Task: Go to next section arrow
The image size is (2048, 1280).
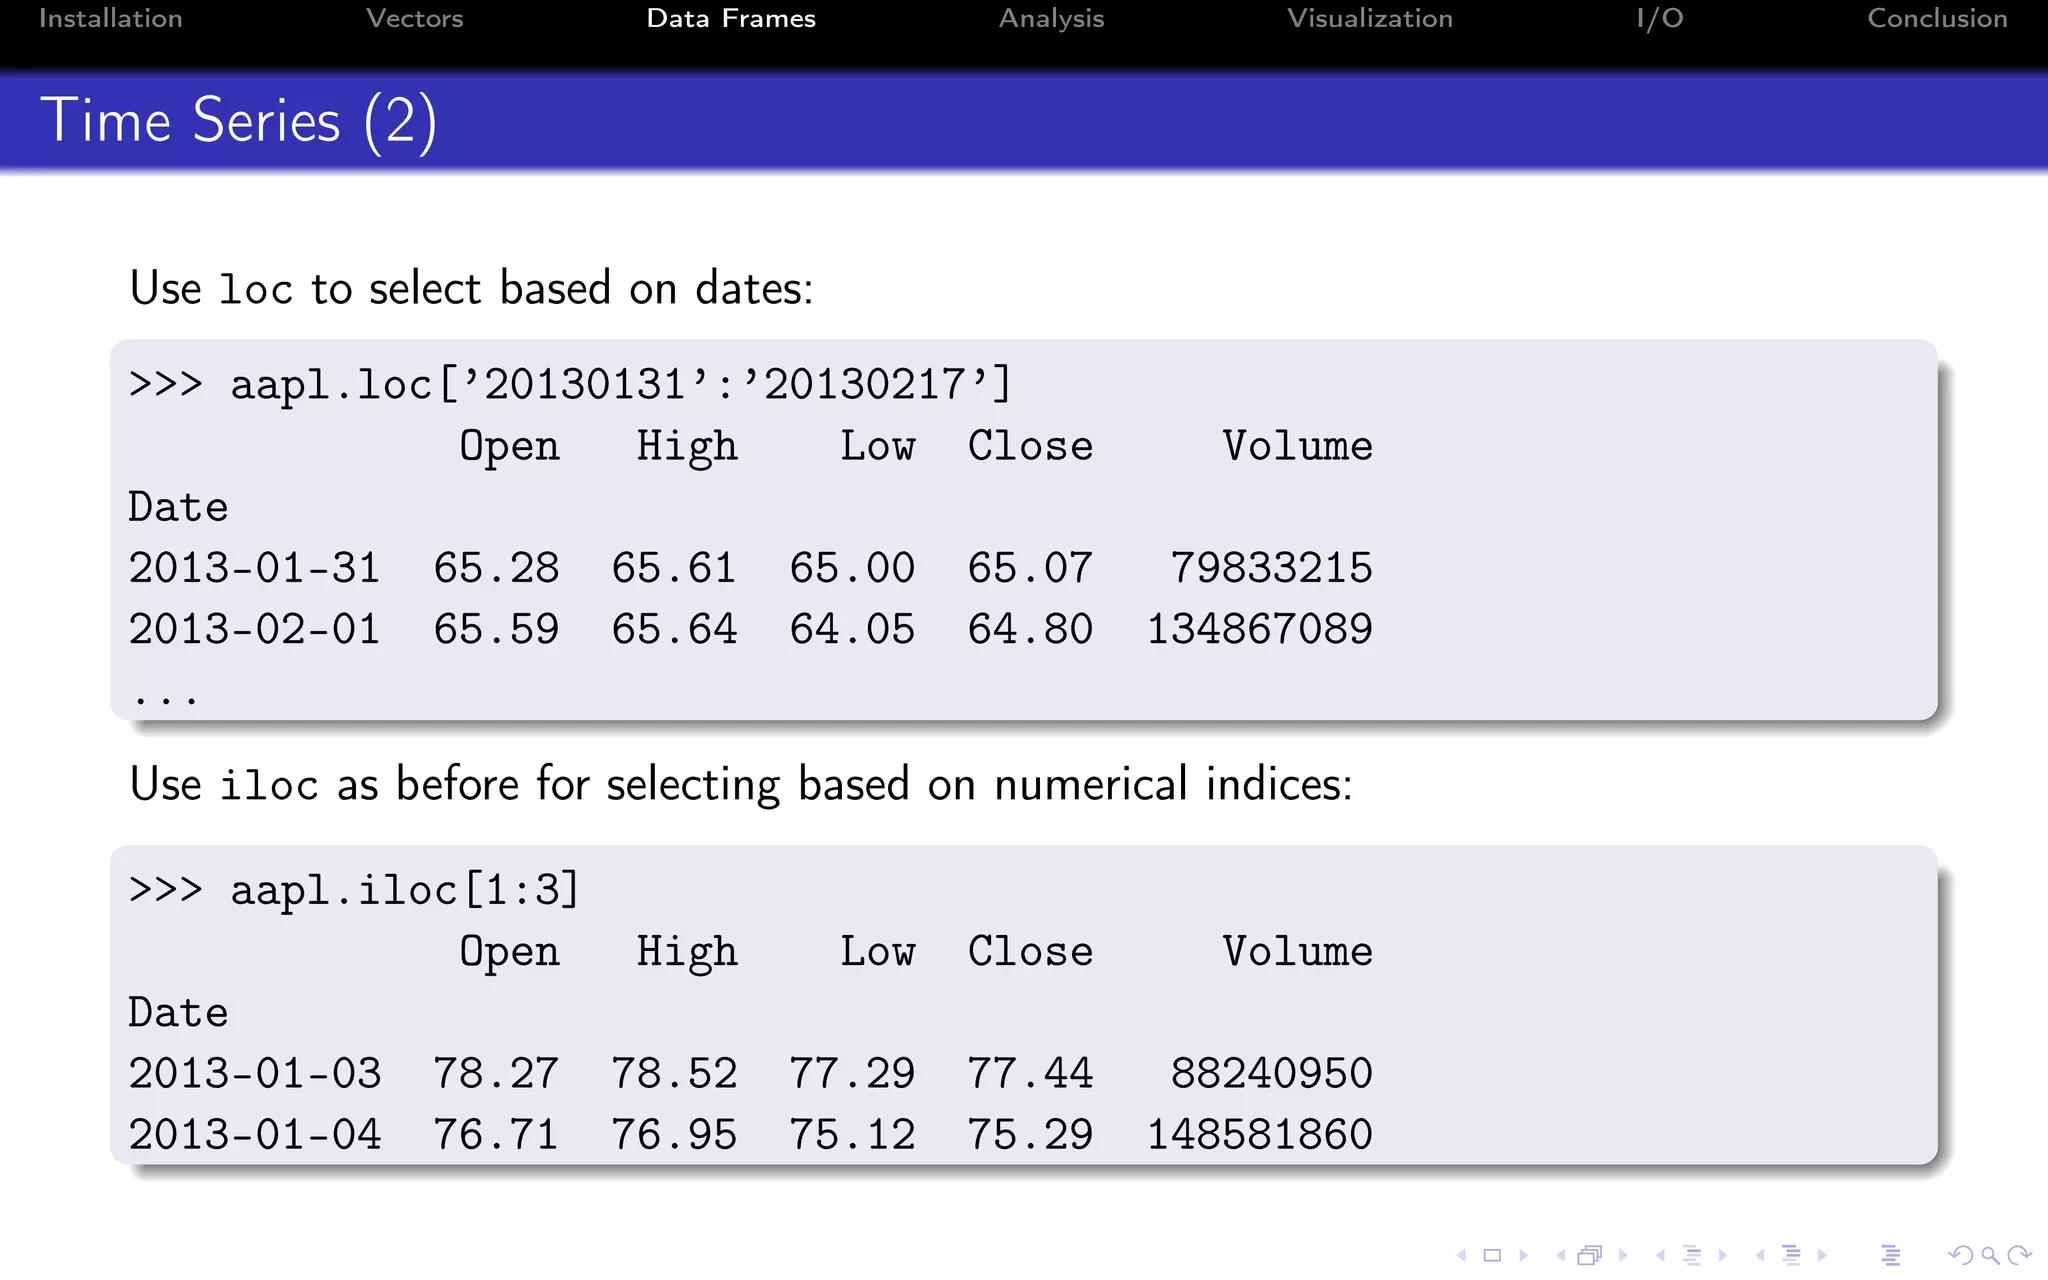Action: click(1823, 1255)
